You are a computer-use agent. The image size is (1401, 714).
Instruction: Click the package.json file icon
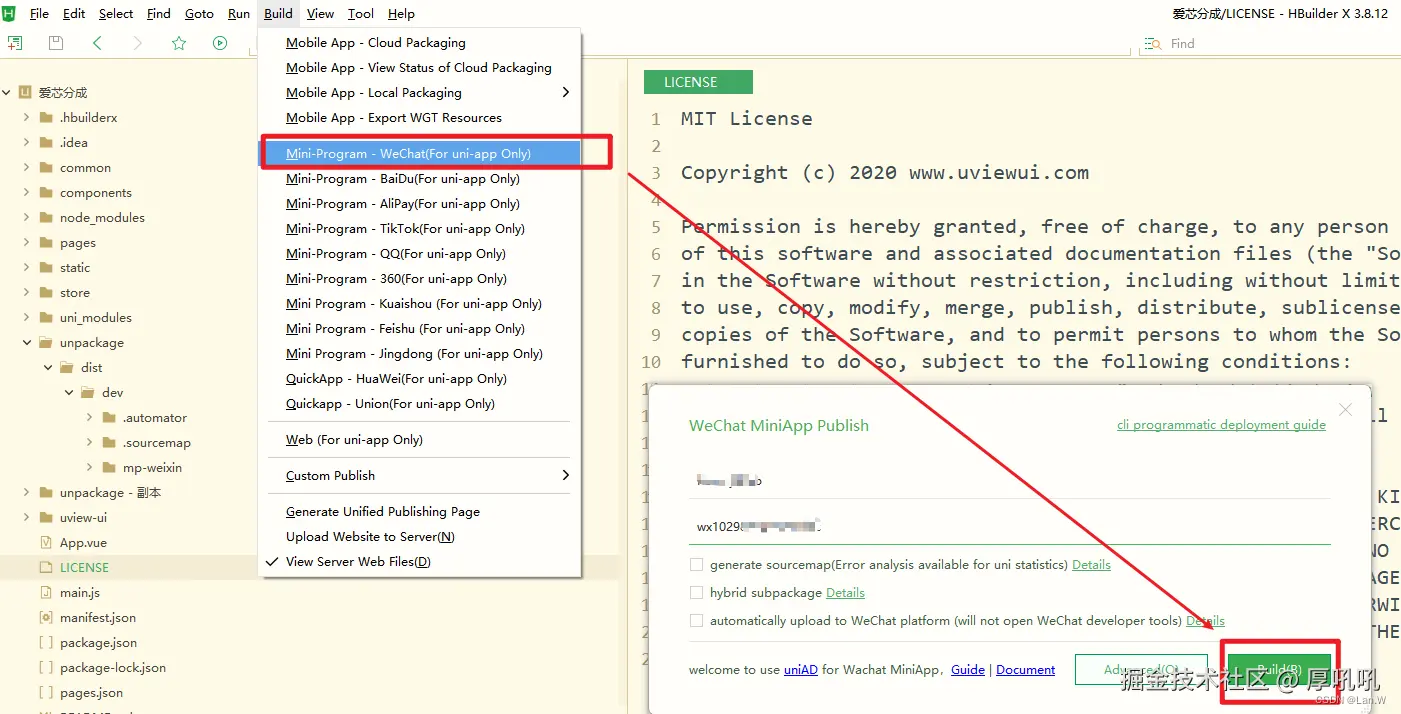pyautogui.click(x=46, y=642)
